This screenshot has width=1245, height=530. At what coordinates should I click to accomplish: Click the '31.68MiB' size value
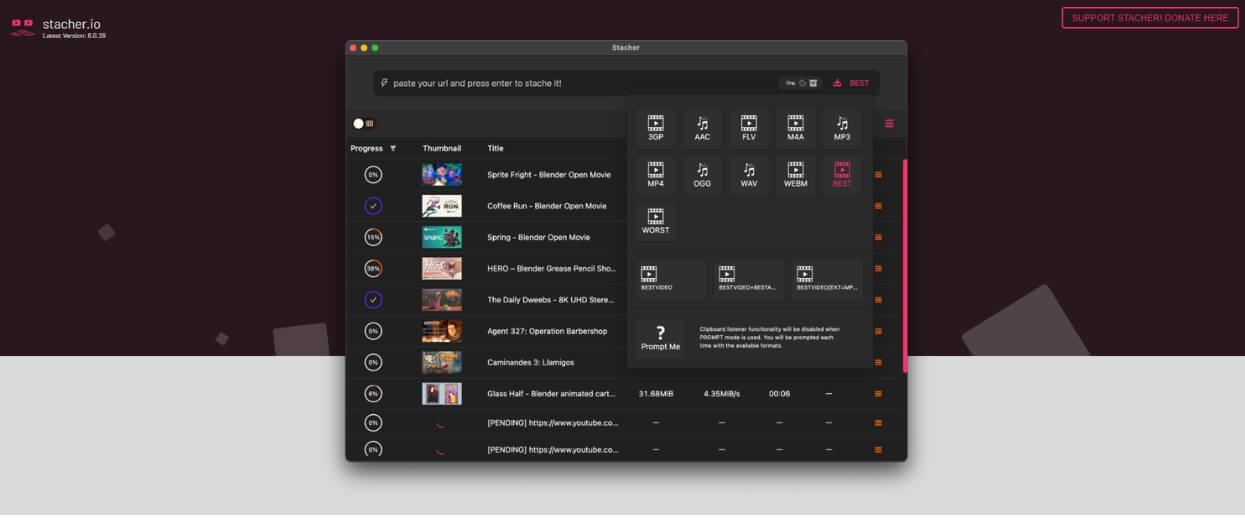tap(656, 394)
